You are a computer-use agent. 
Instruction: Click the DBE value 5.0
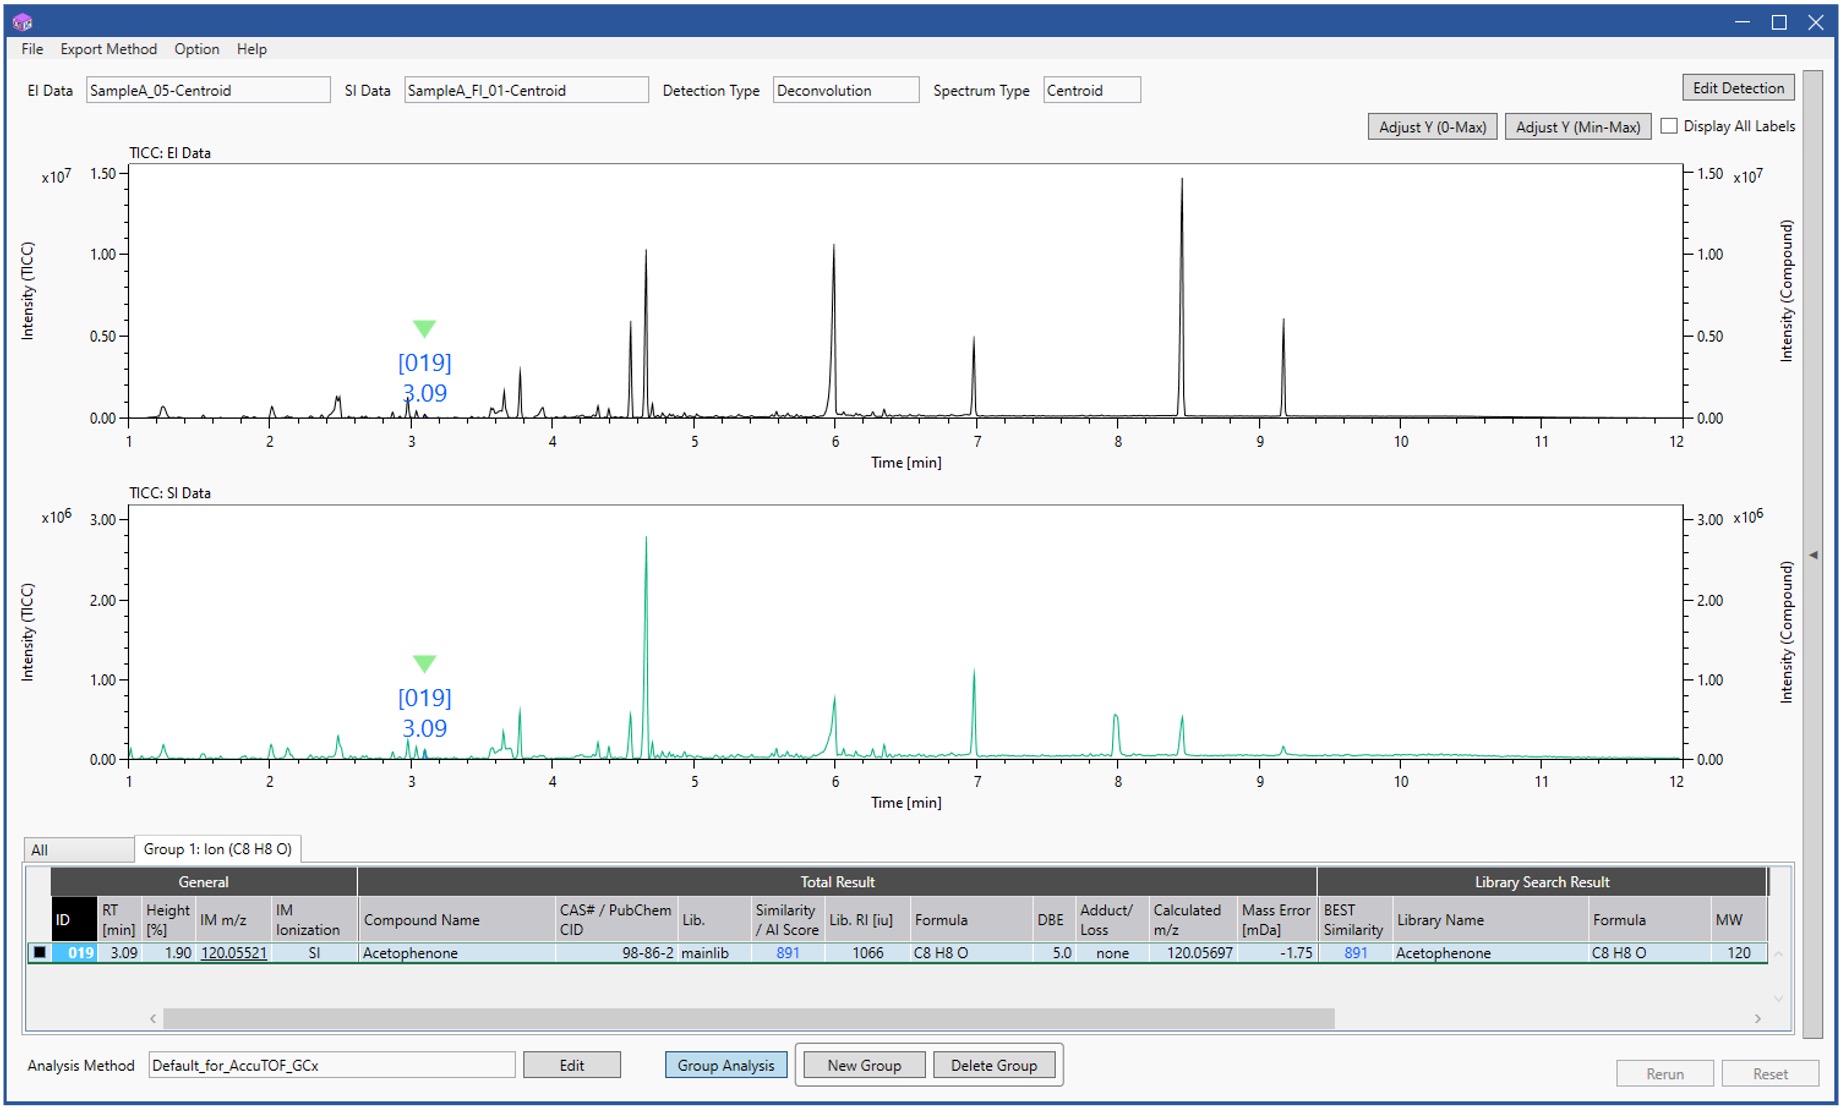click(x=1062, y=953)
